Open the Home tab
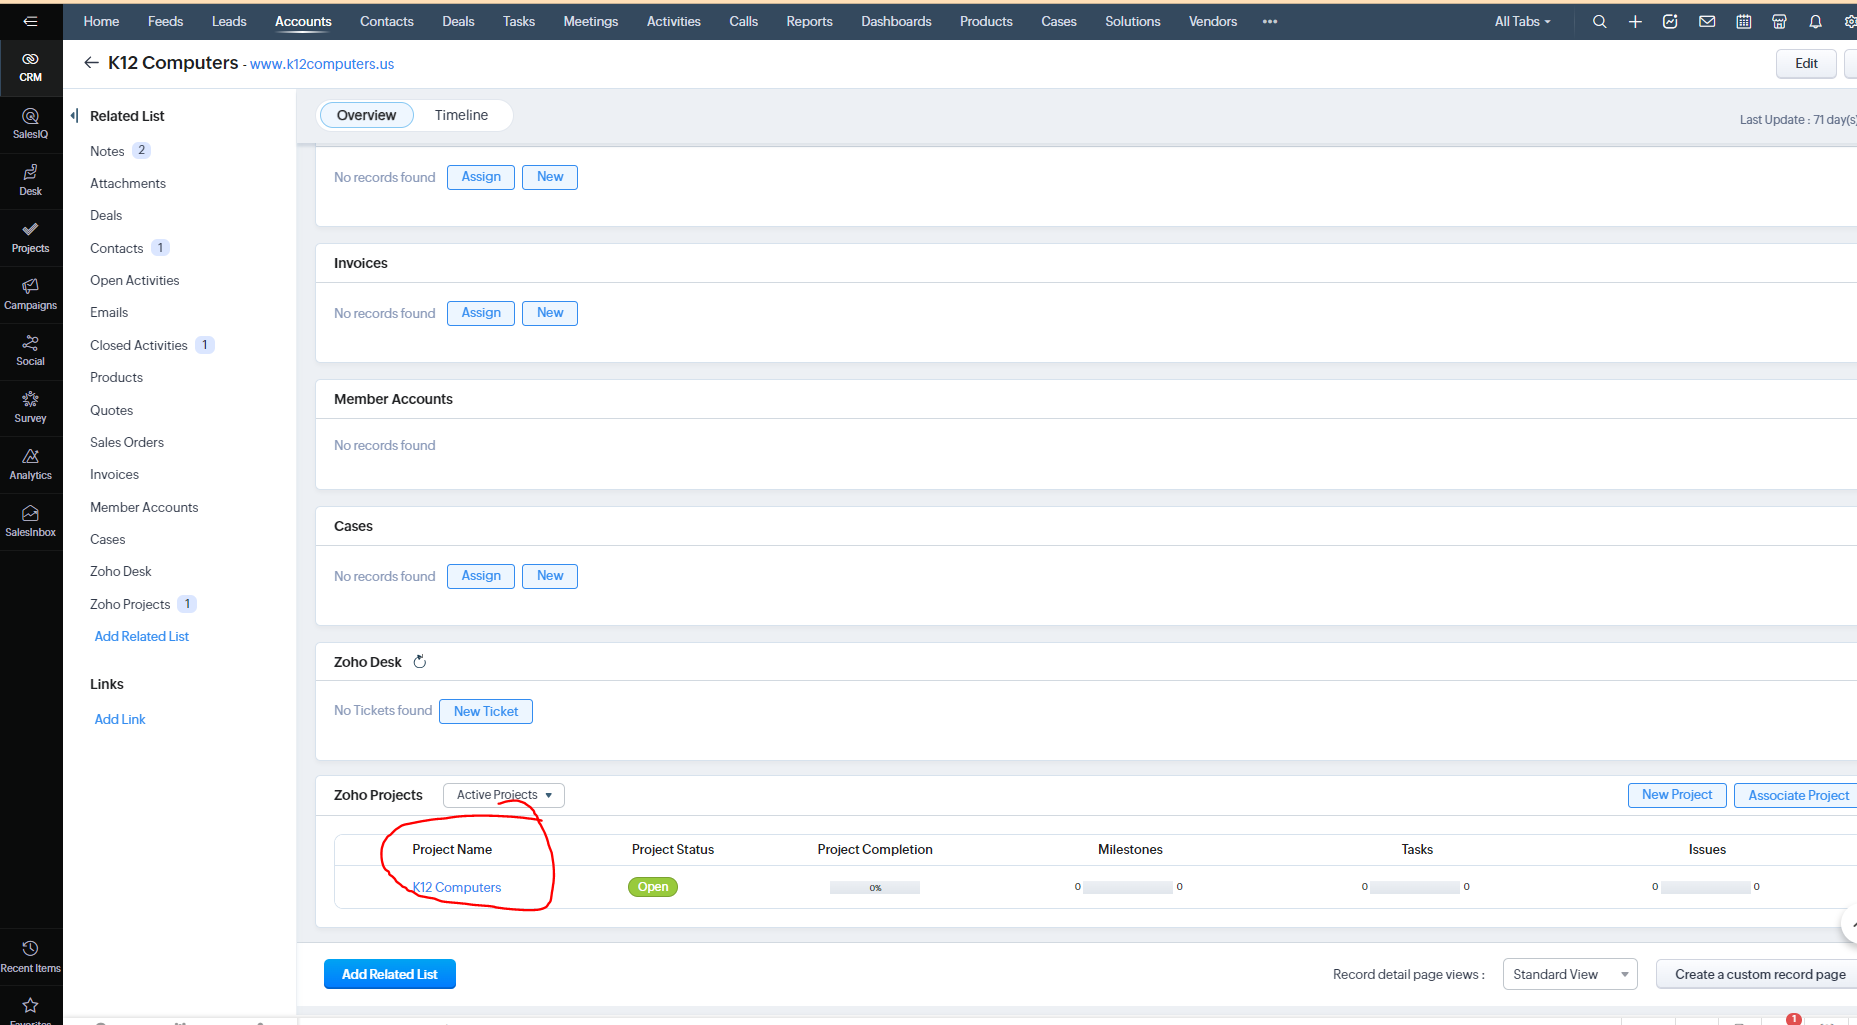Image resolution: width=1857 pixels, height=1025 pixels. (x=101, y=21)
